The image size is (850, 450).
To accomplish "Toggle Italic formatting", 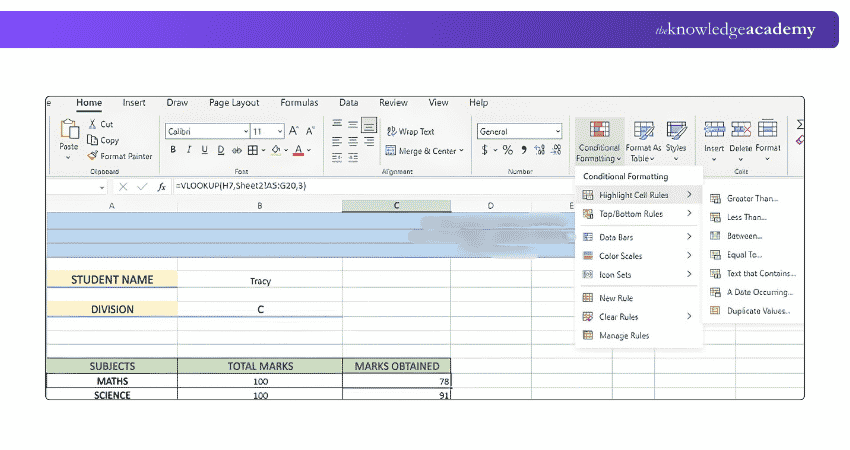I will tap(188, 150).
